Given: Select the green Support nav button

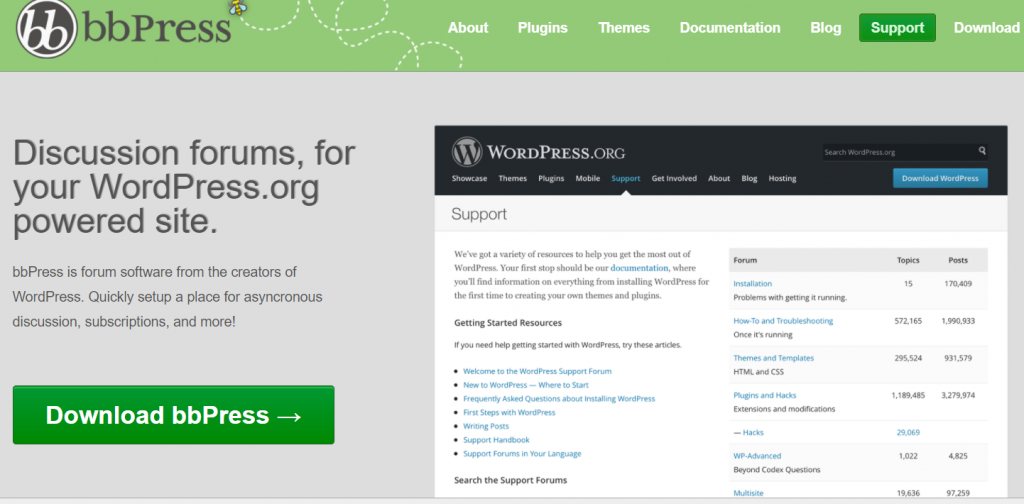Looking at the screenshot, I should tap(897, 28).
